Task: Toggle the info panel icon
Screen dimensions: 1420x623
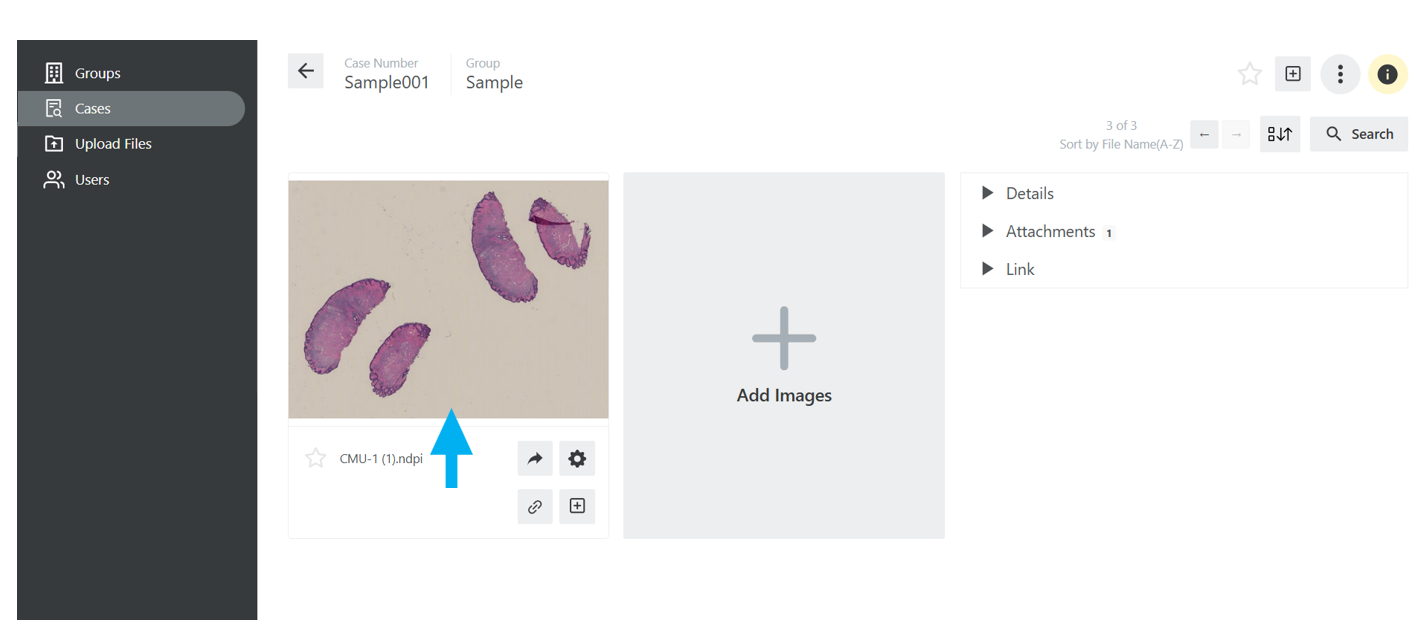Action: point(1387,74)
